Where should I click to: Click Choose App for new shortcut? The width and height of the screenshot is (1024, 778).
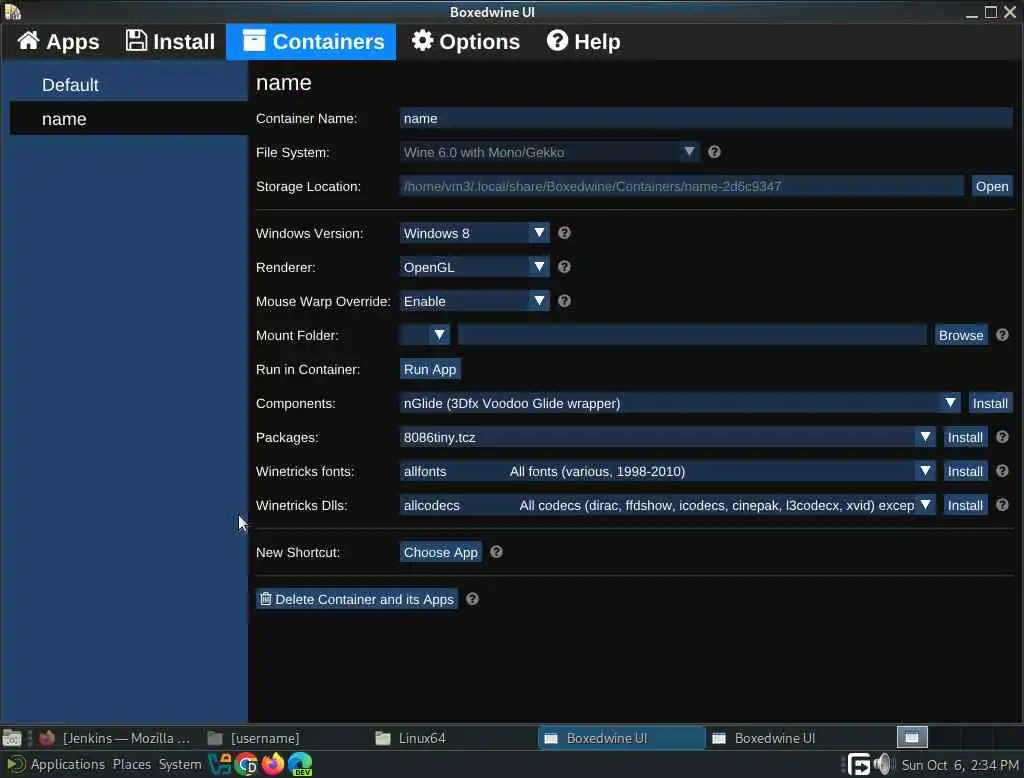click(441, 552)
